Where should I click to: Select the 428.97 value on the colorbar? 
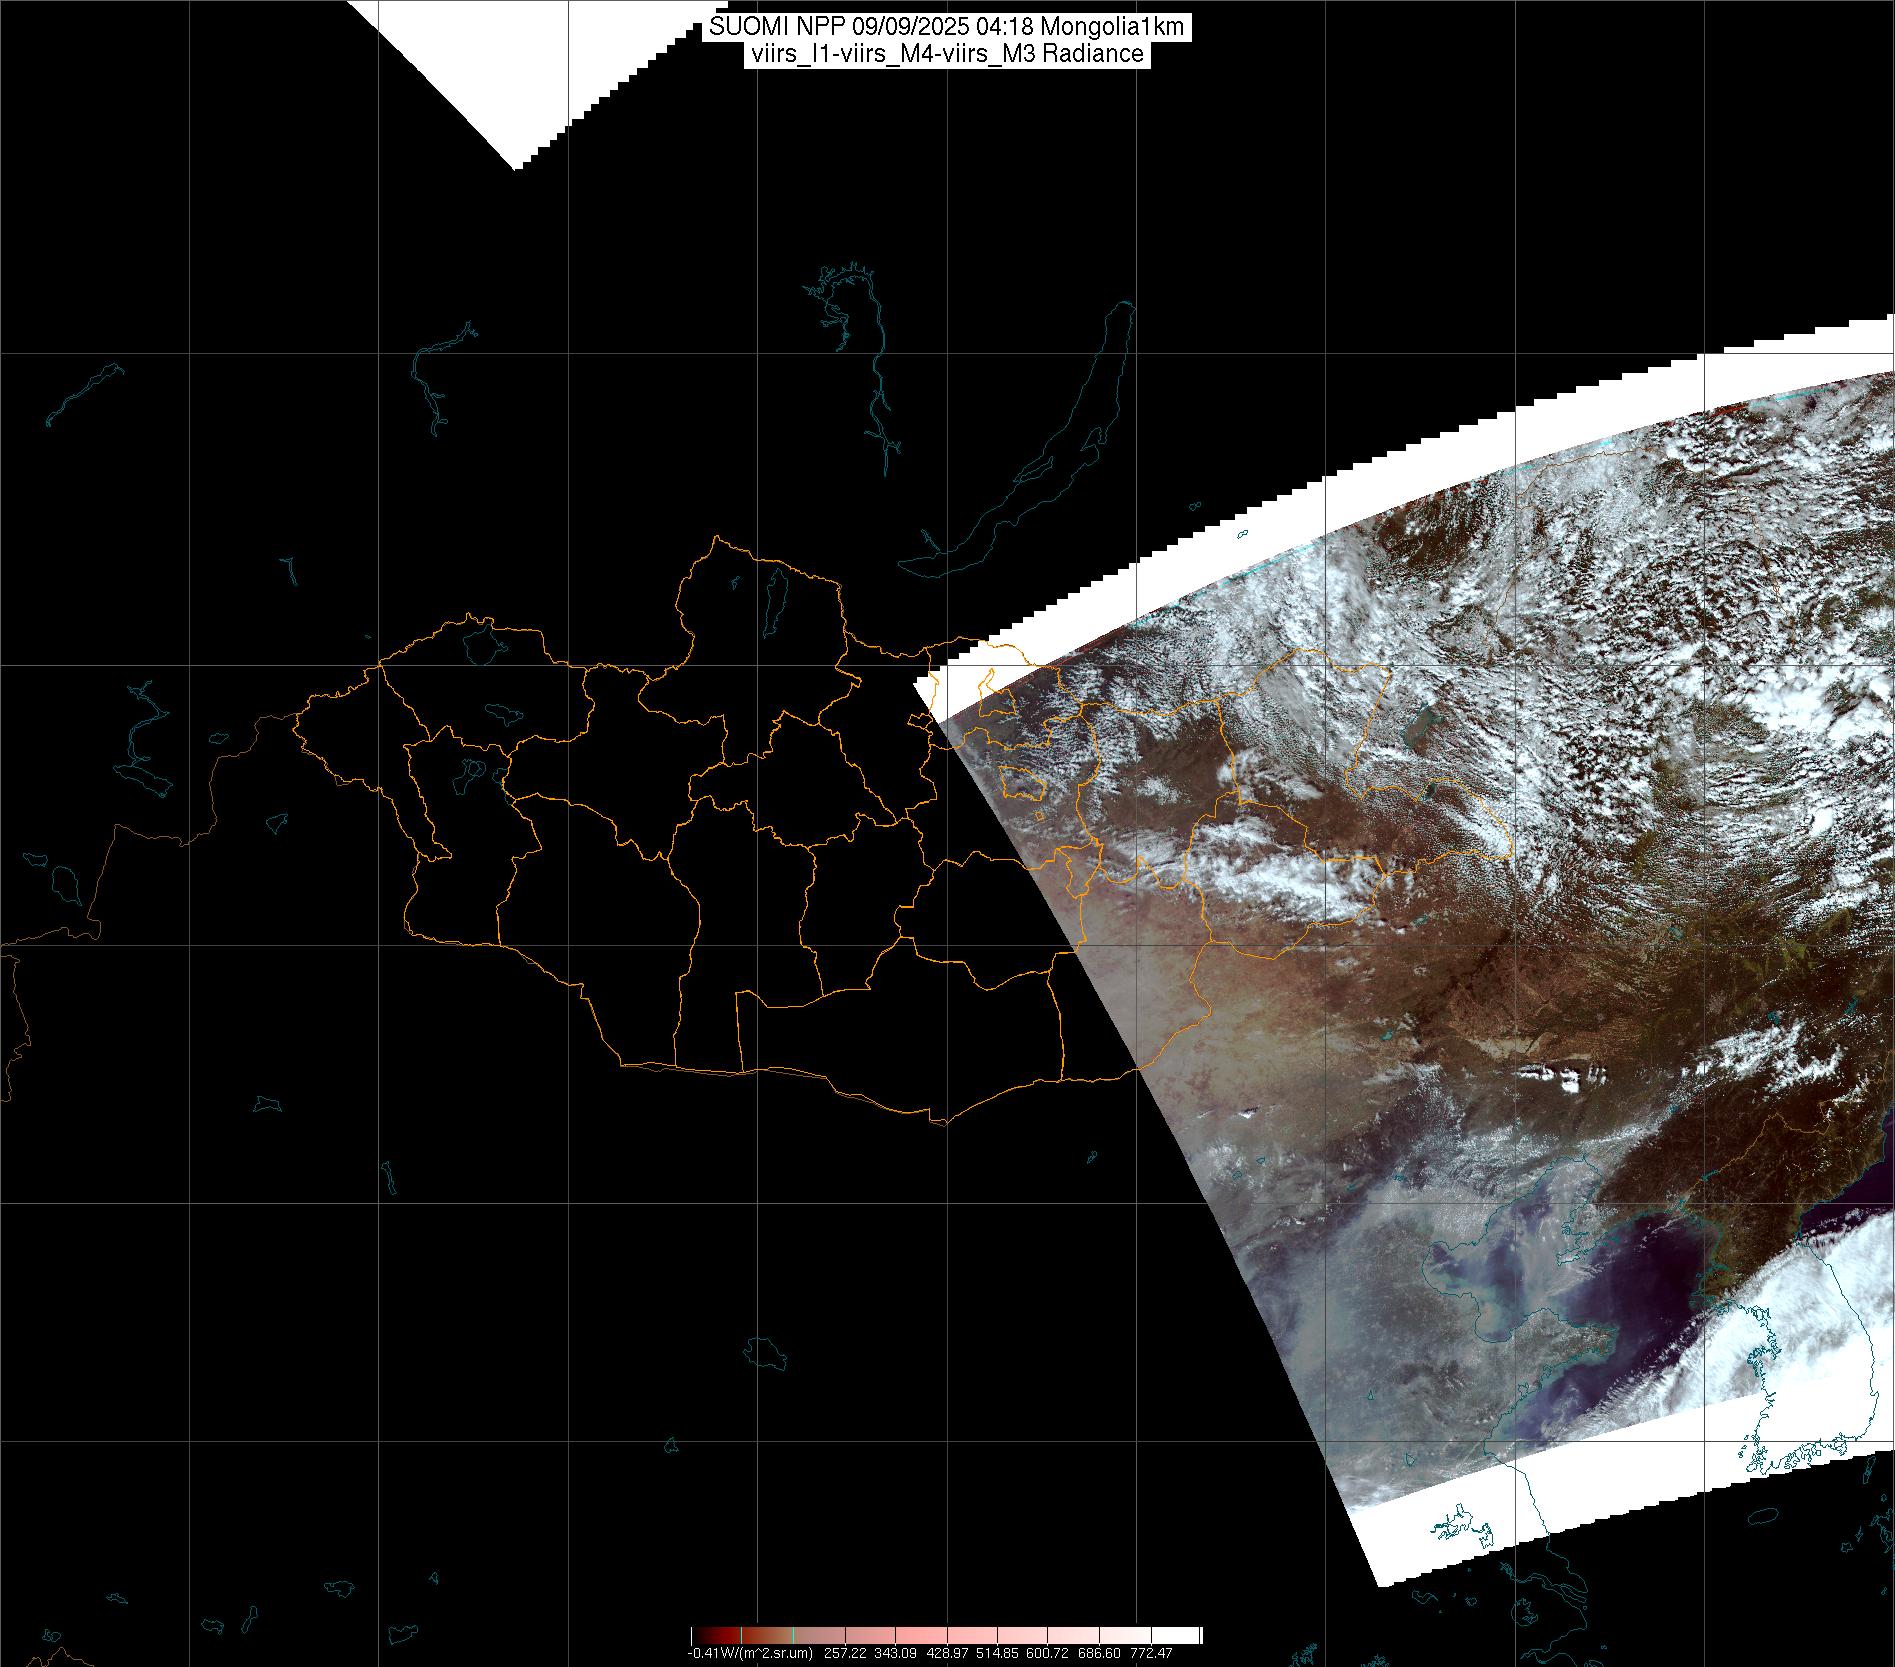pos(948,1653)
